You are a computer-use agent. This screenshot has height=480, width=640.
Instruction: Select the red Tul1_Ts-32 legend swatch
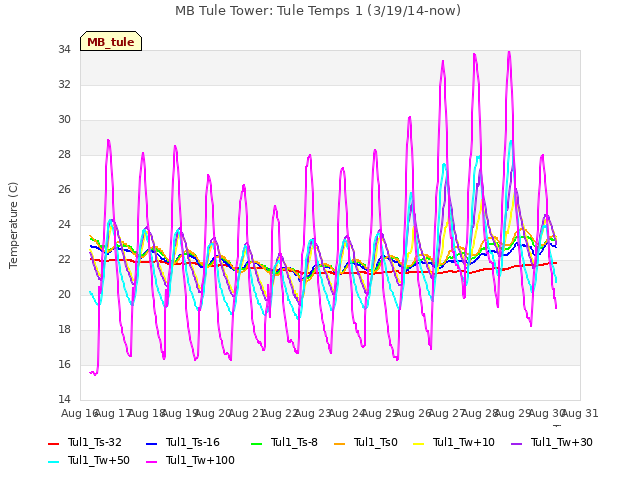53,443
